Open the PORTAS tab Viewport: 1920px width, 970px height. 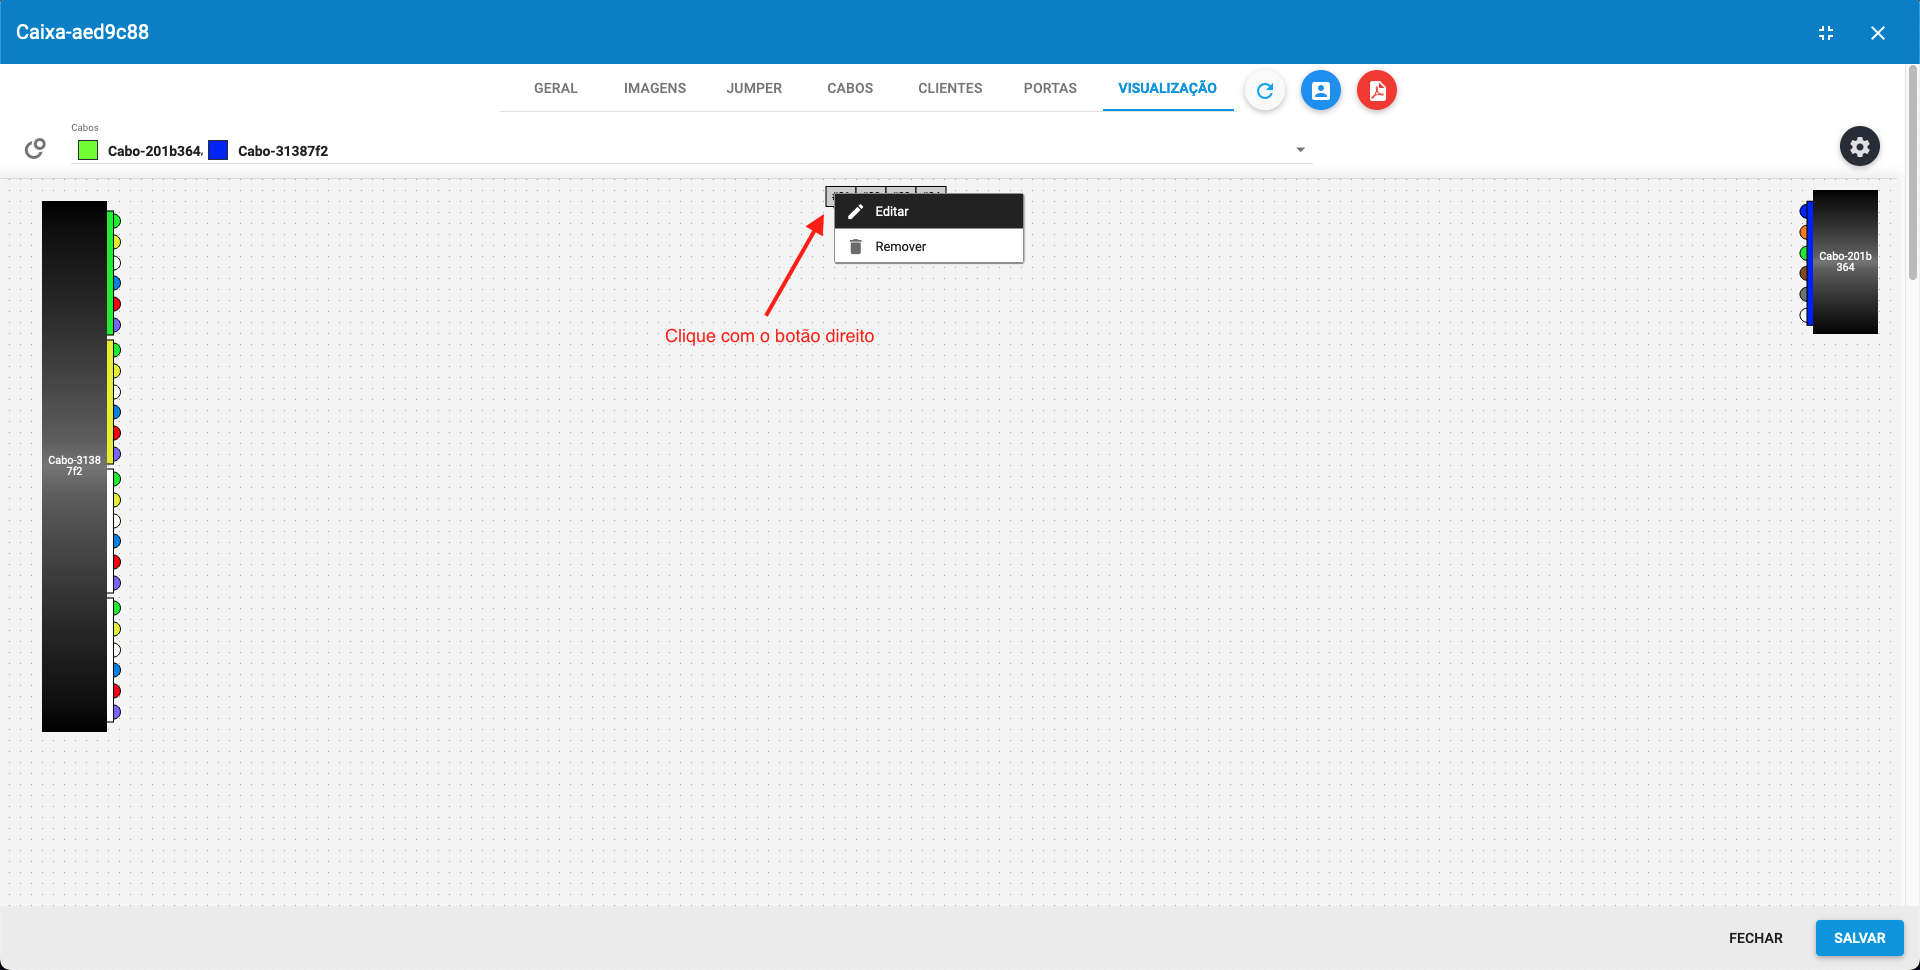click(1050, 88)
